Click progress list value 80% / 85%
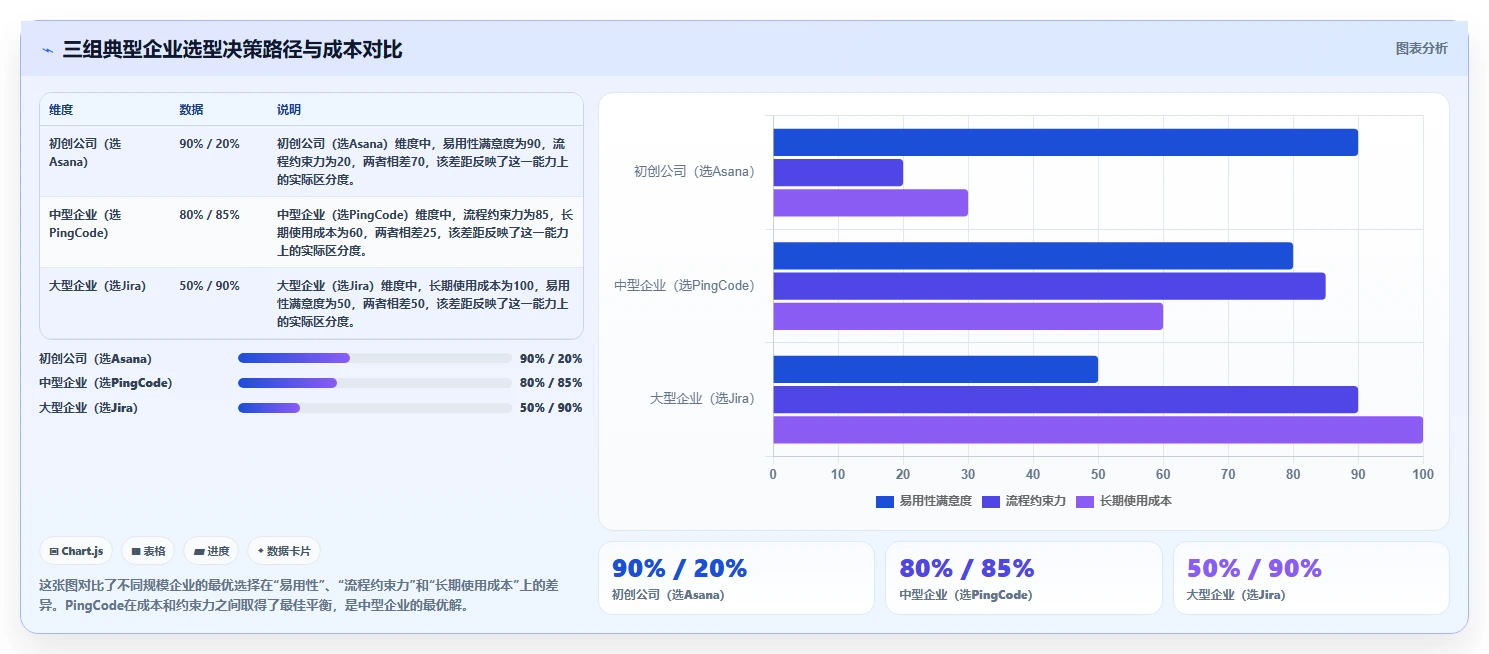This screenshot has height=654, width=1489. pyautogui.click(x=551, y=383)
